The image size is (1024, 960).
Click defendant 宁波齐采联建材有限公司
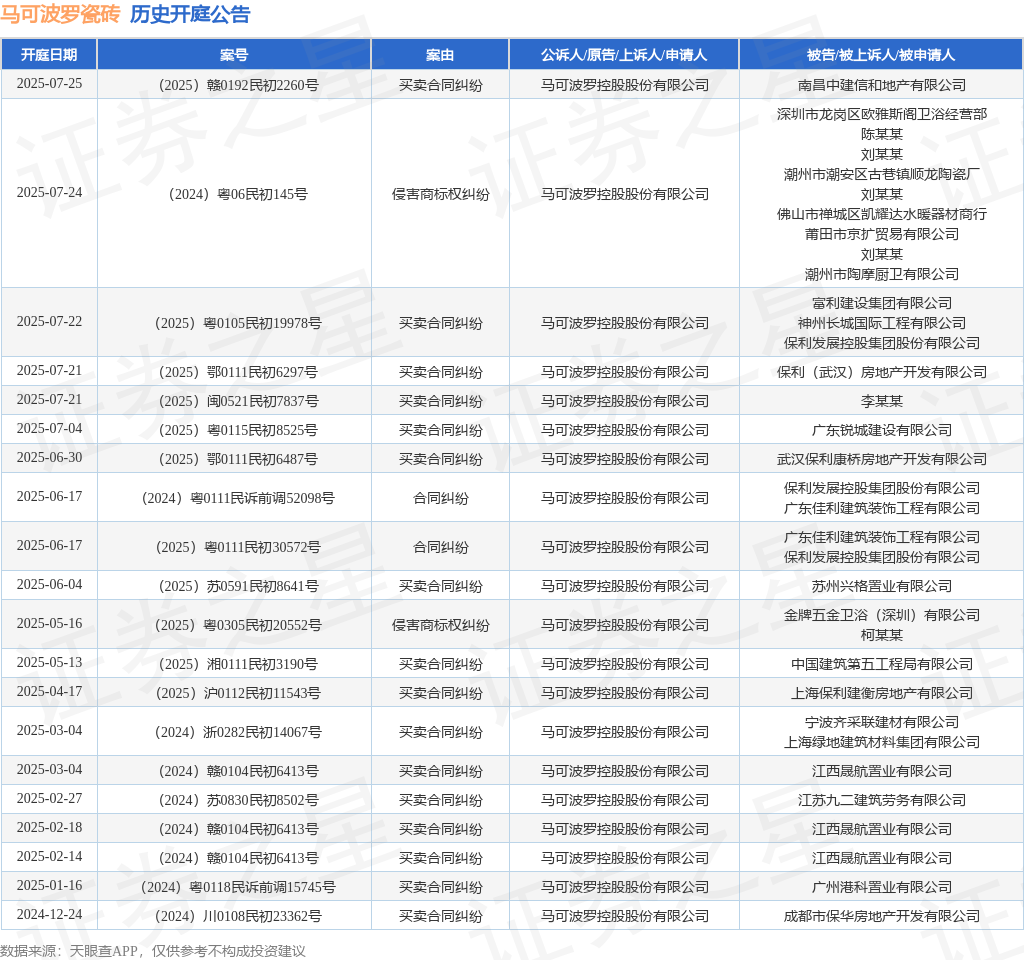[882, 722]
